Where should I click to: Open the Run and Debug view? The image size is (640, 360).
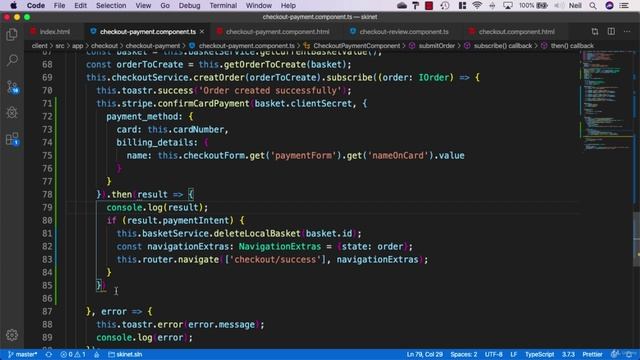12,113
